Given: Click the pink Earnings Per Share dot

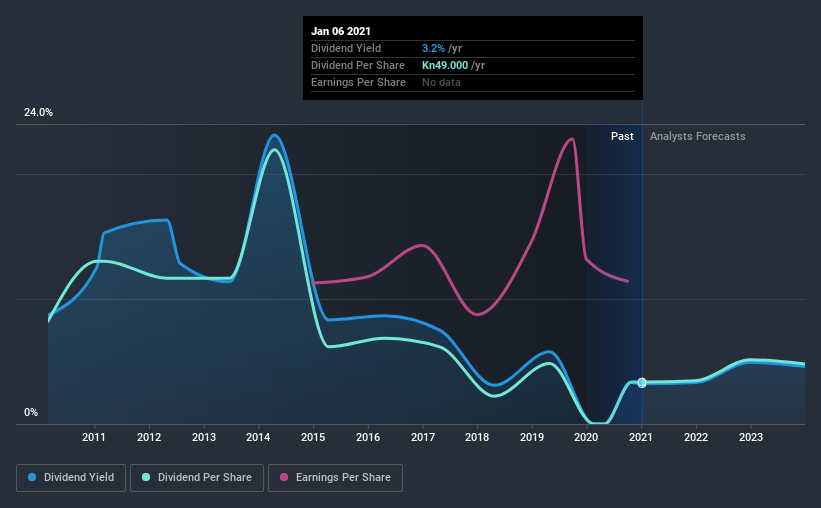Looking at the screenshot, I should pos(284,477).
